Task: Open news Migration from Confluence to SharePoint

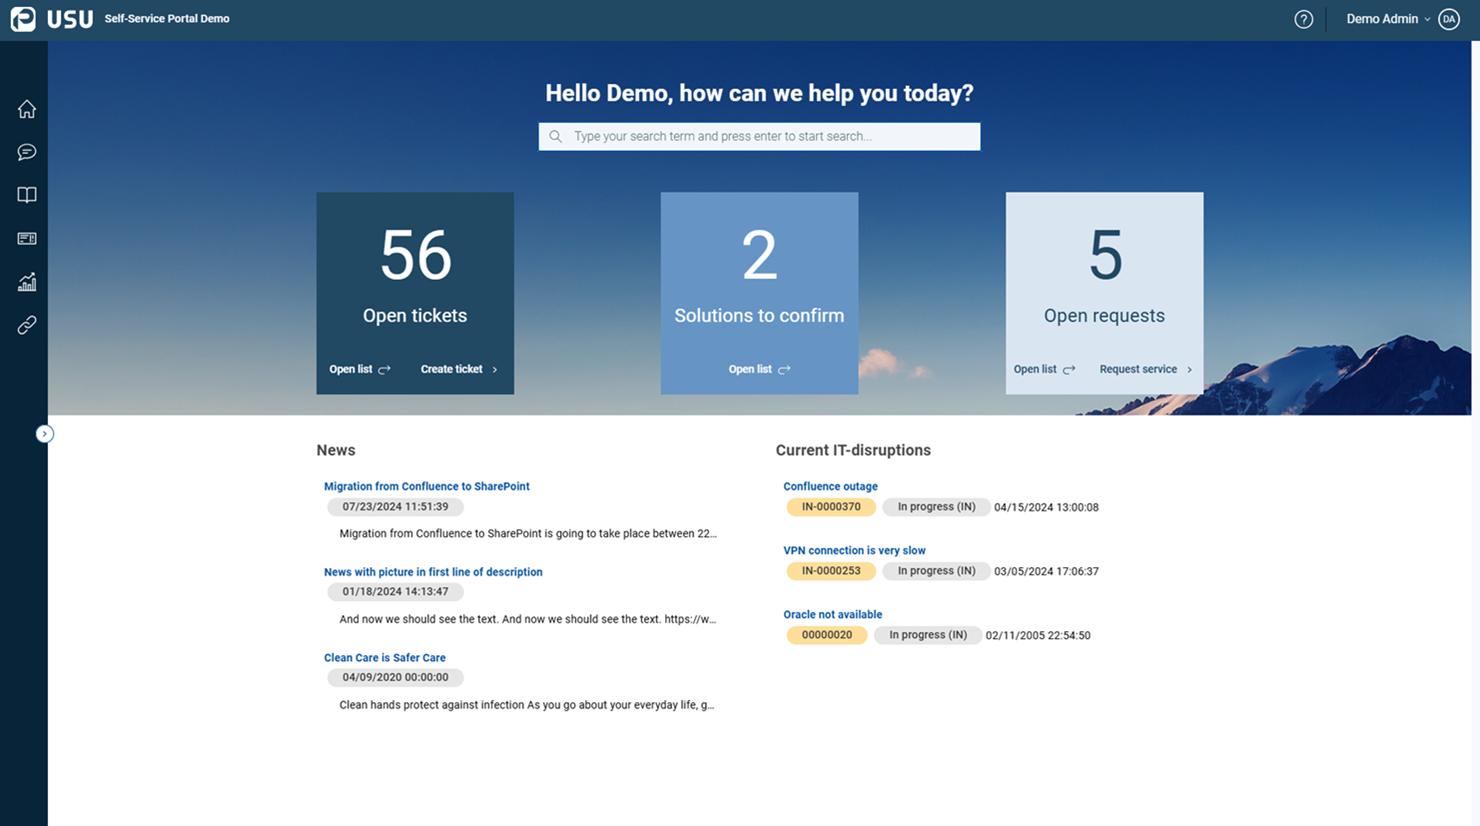Action: click(x=427, y=486)
